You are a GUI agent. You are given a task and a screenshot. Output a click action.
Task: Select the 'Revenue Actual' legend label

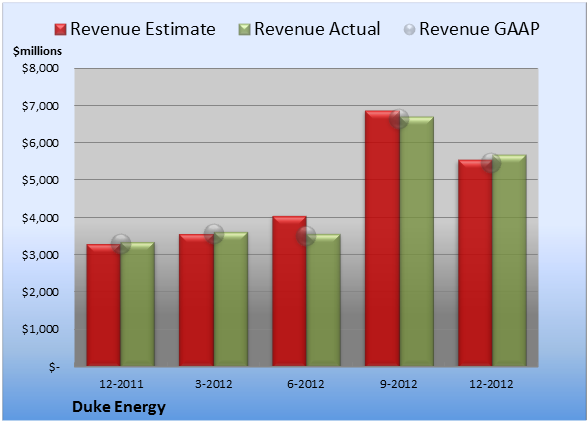317,29
